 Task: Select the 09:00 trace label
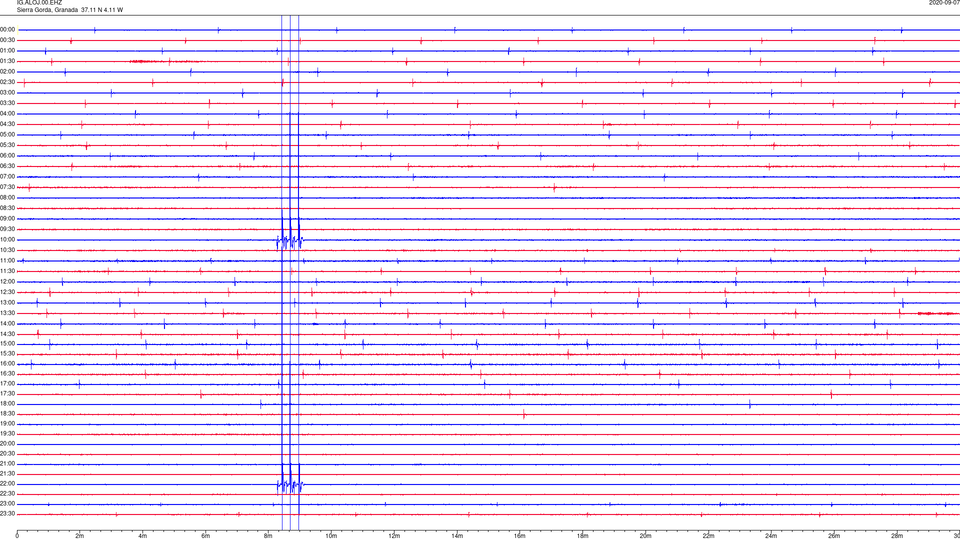pos(8,219)
